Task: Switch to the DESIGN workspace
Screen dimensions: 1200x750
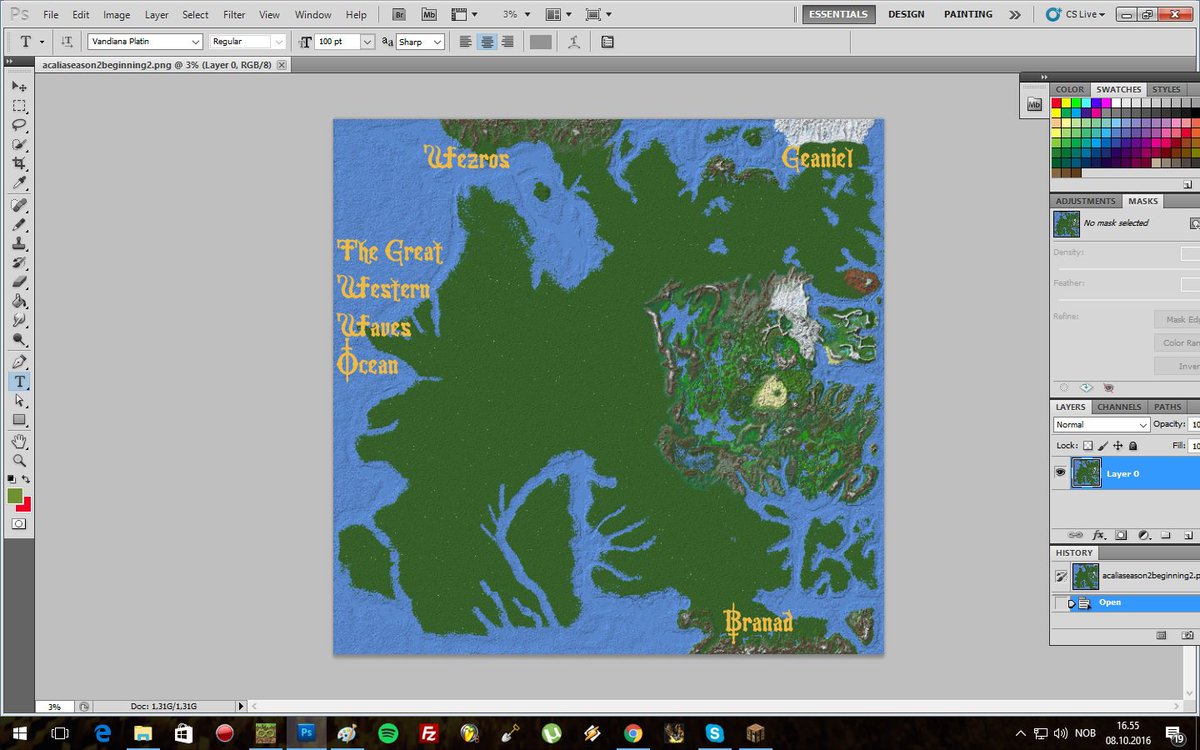Action: coord(906,15)
